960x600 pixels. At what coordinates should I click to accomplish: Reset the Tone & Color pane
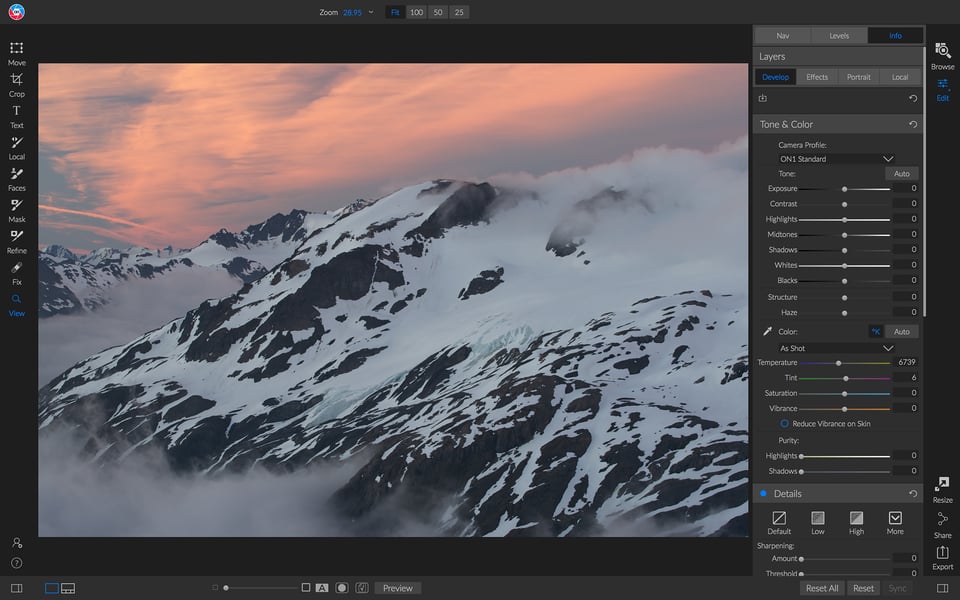pos(912,124)
